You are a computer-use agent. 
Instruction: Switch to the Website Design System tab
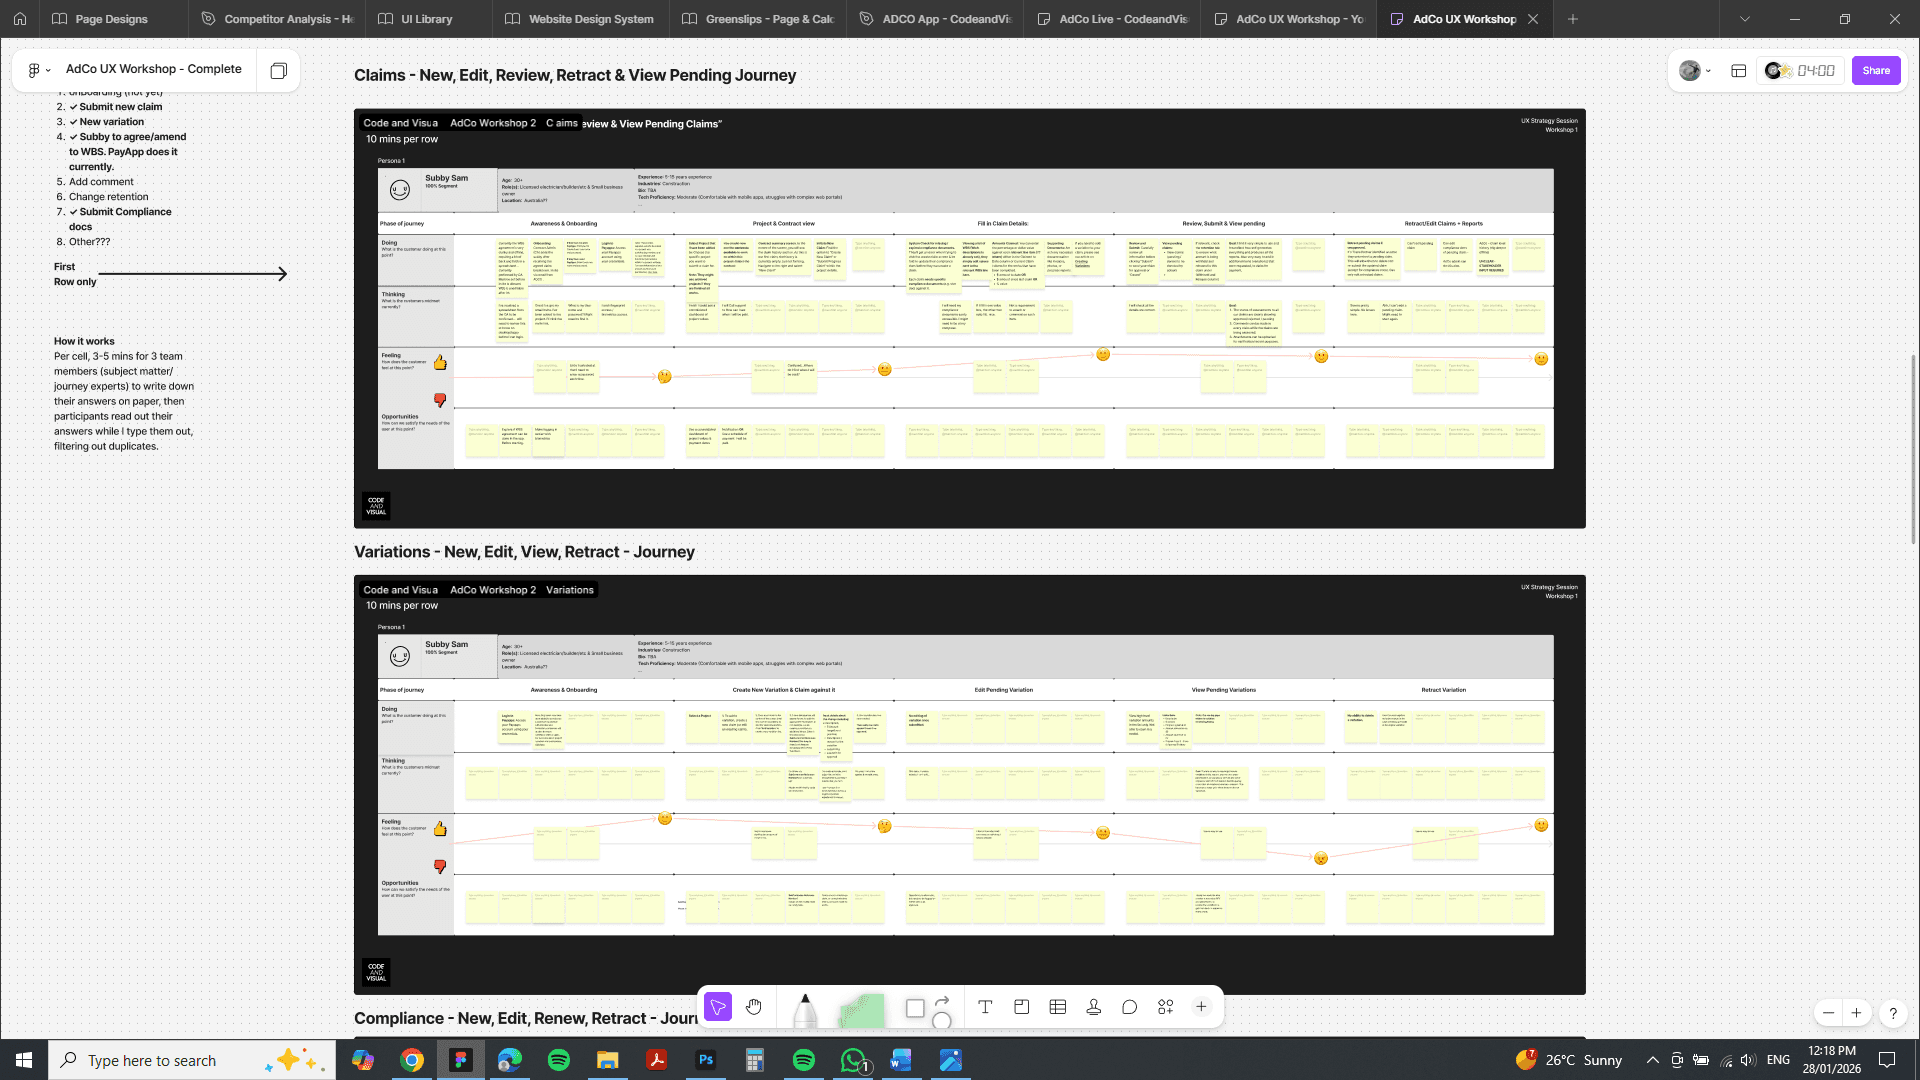point(580,19)
